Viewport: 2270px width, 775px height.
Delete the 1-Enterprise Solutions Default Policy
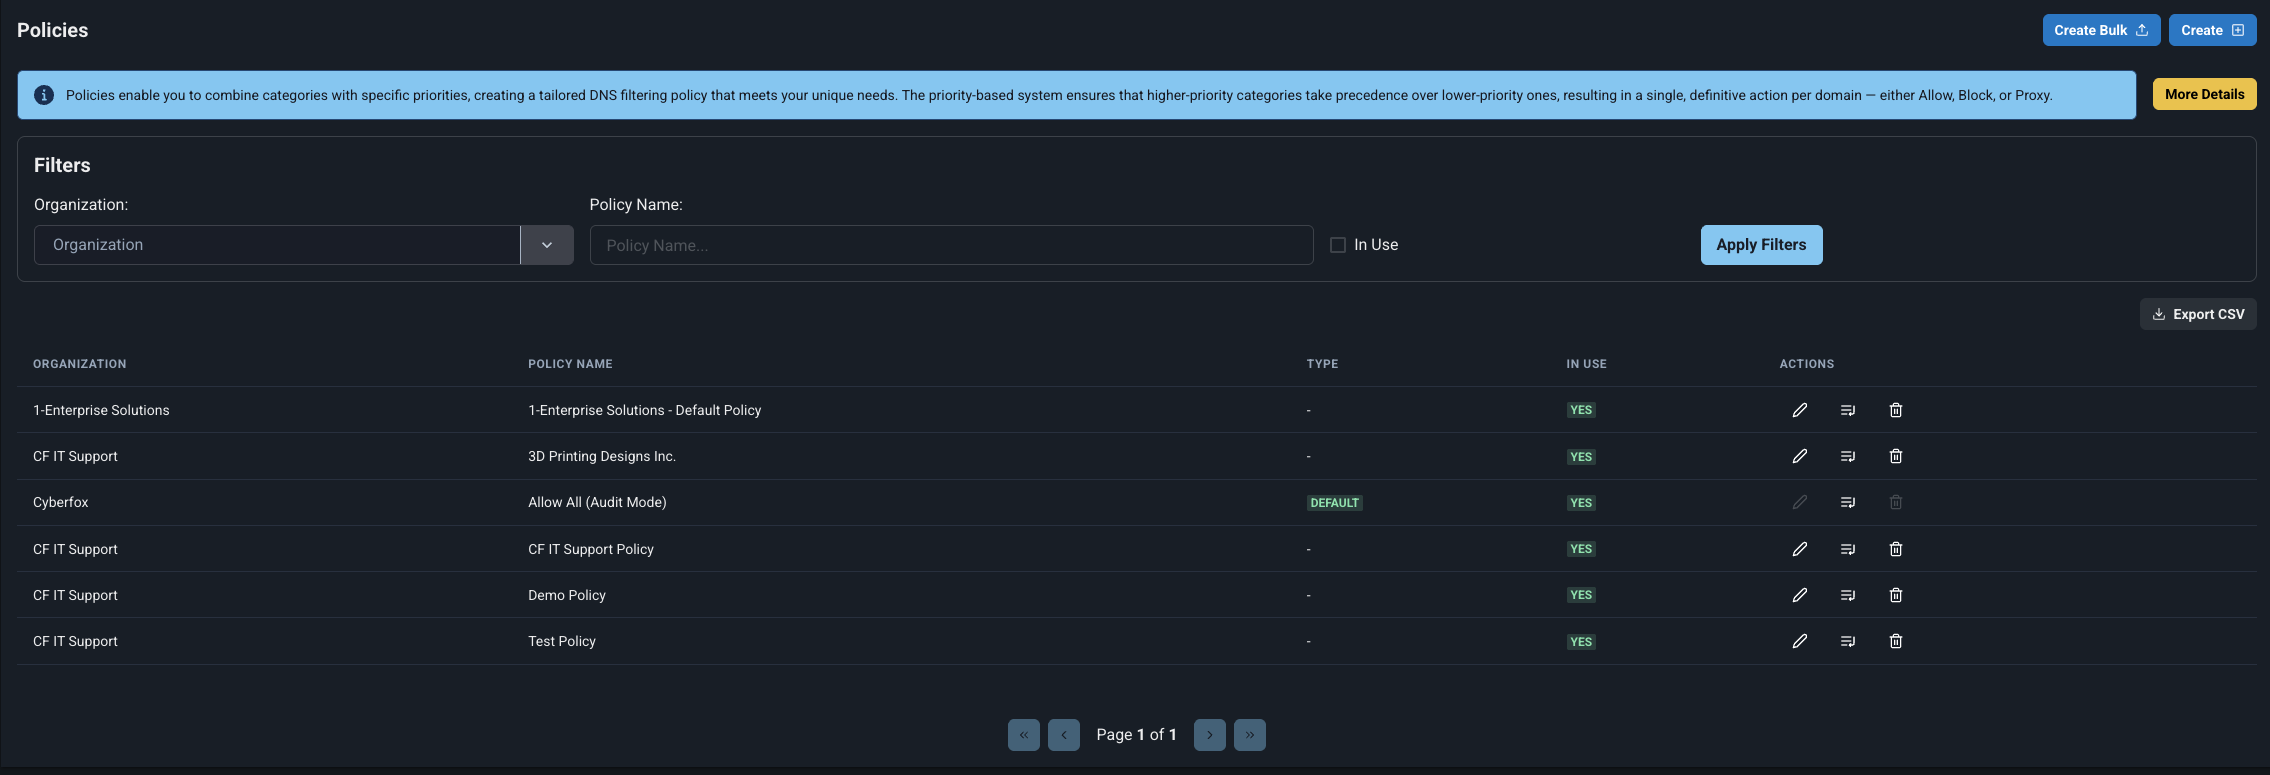tap(1895, 410)
